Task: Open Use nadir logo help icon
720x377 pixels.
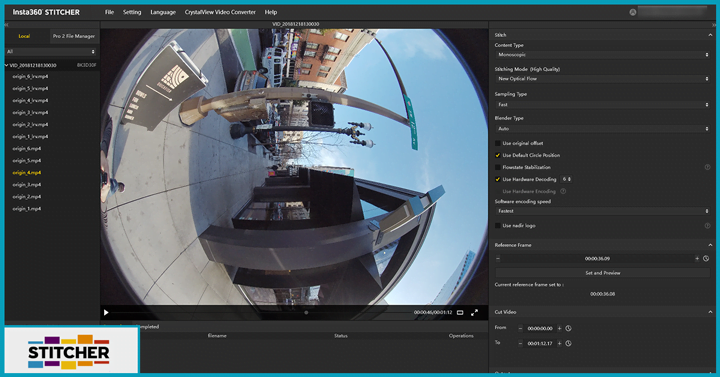Action: pos(708,225)
